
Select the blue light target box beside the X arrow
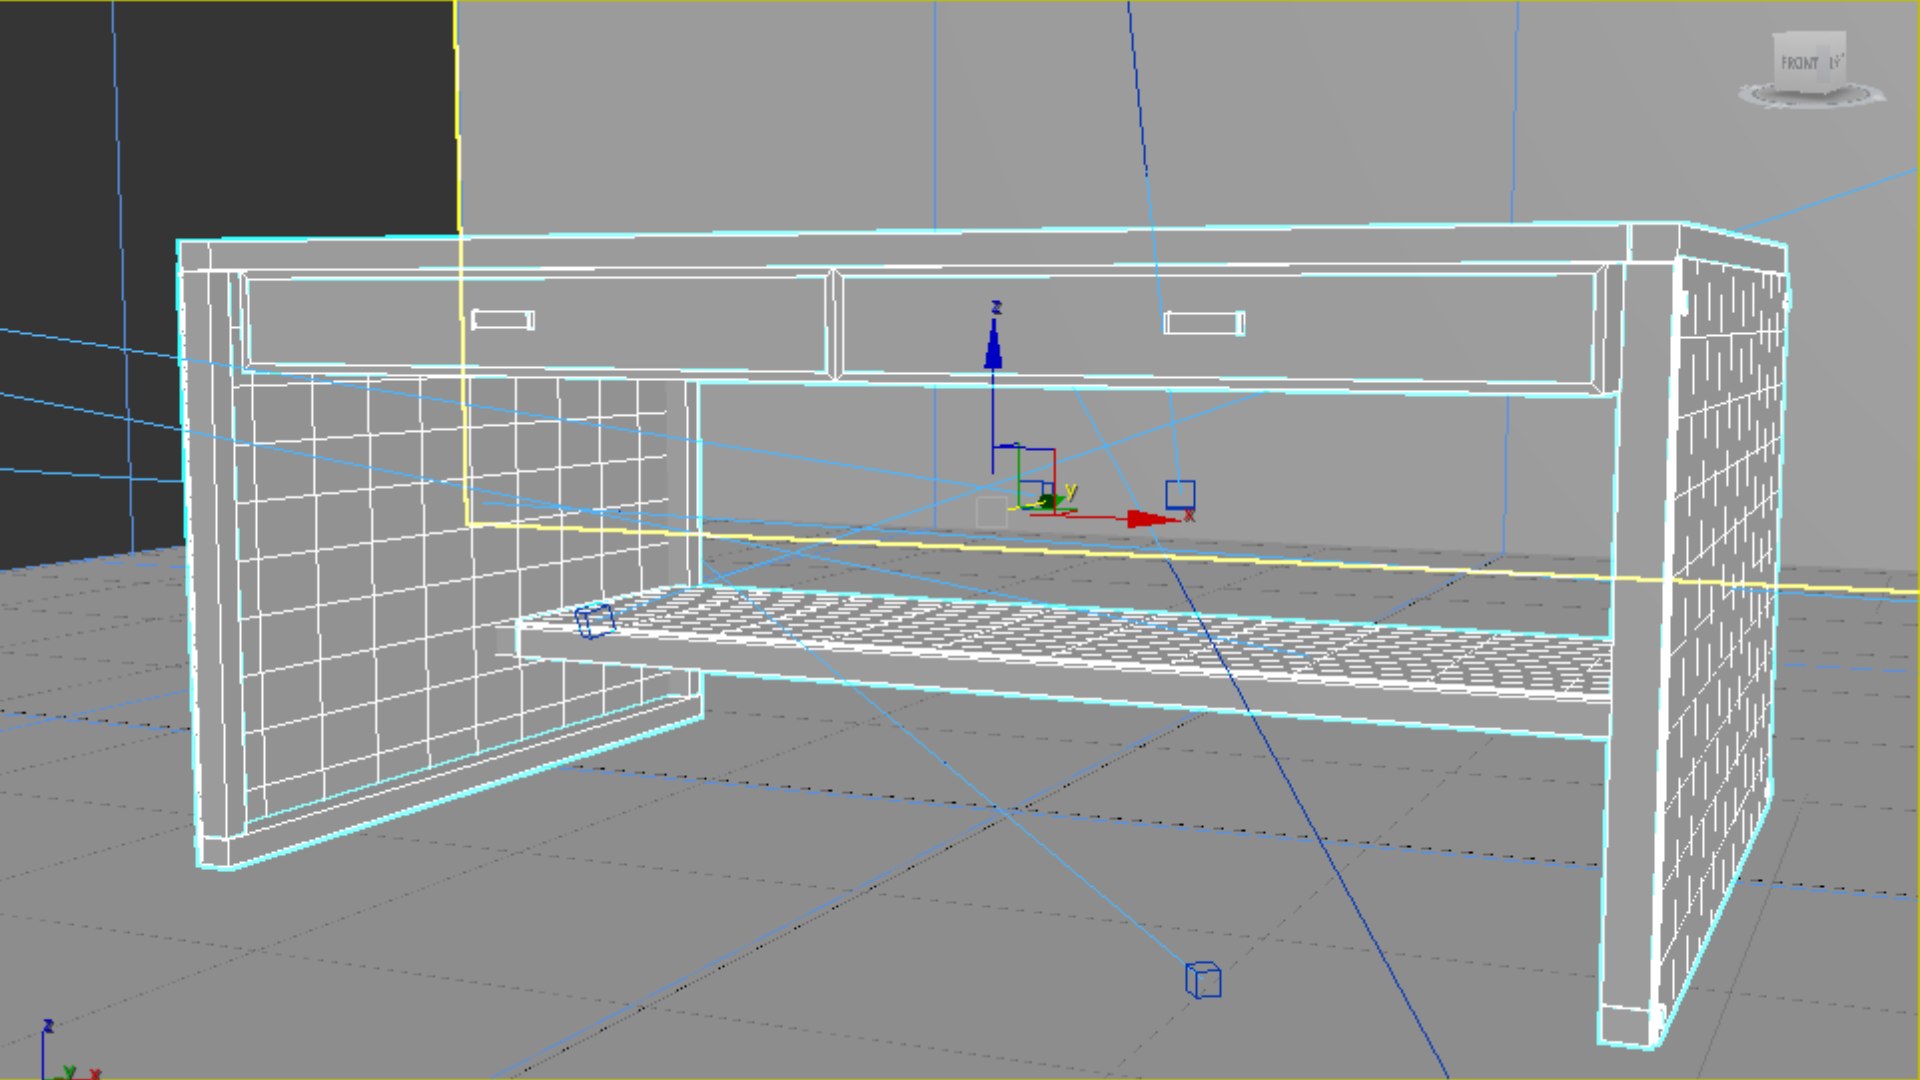(x=1180, y=494)
